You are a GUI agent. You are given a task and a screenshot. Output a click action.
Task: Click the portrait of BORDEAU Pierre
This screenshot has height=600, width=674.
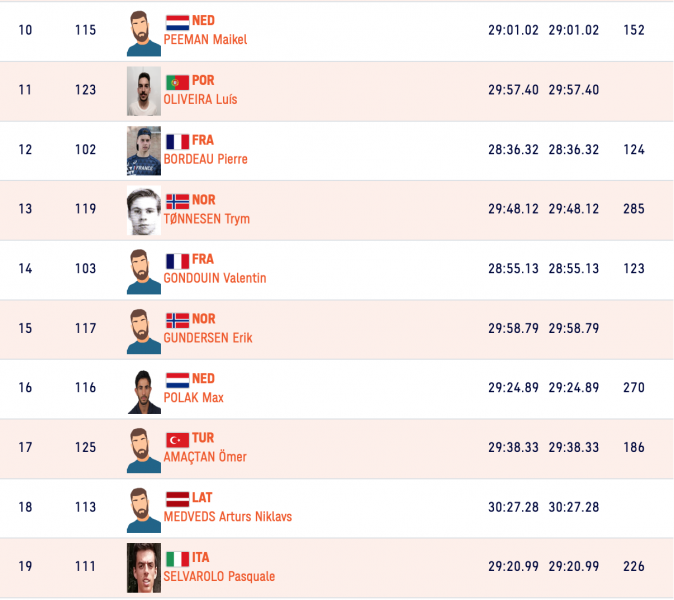144,151
